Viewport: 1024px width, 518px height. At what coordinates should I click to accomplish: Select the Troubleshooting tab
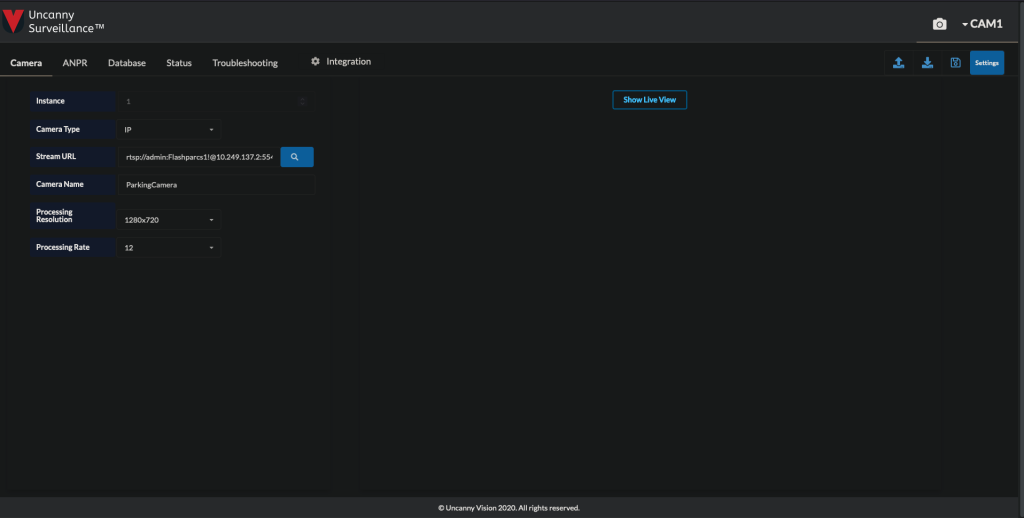[245, 63]
